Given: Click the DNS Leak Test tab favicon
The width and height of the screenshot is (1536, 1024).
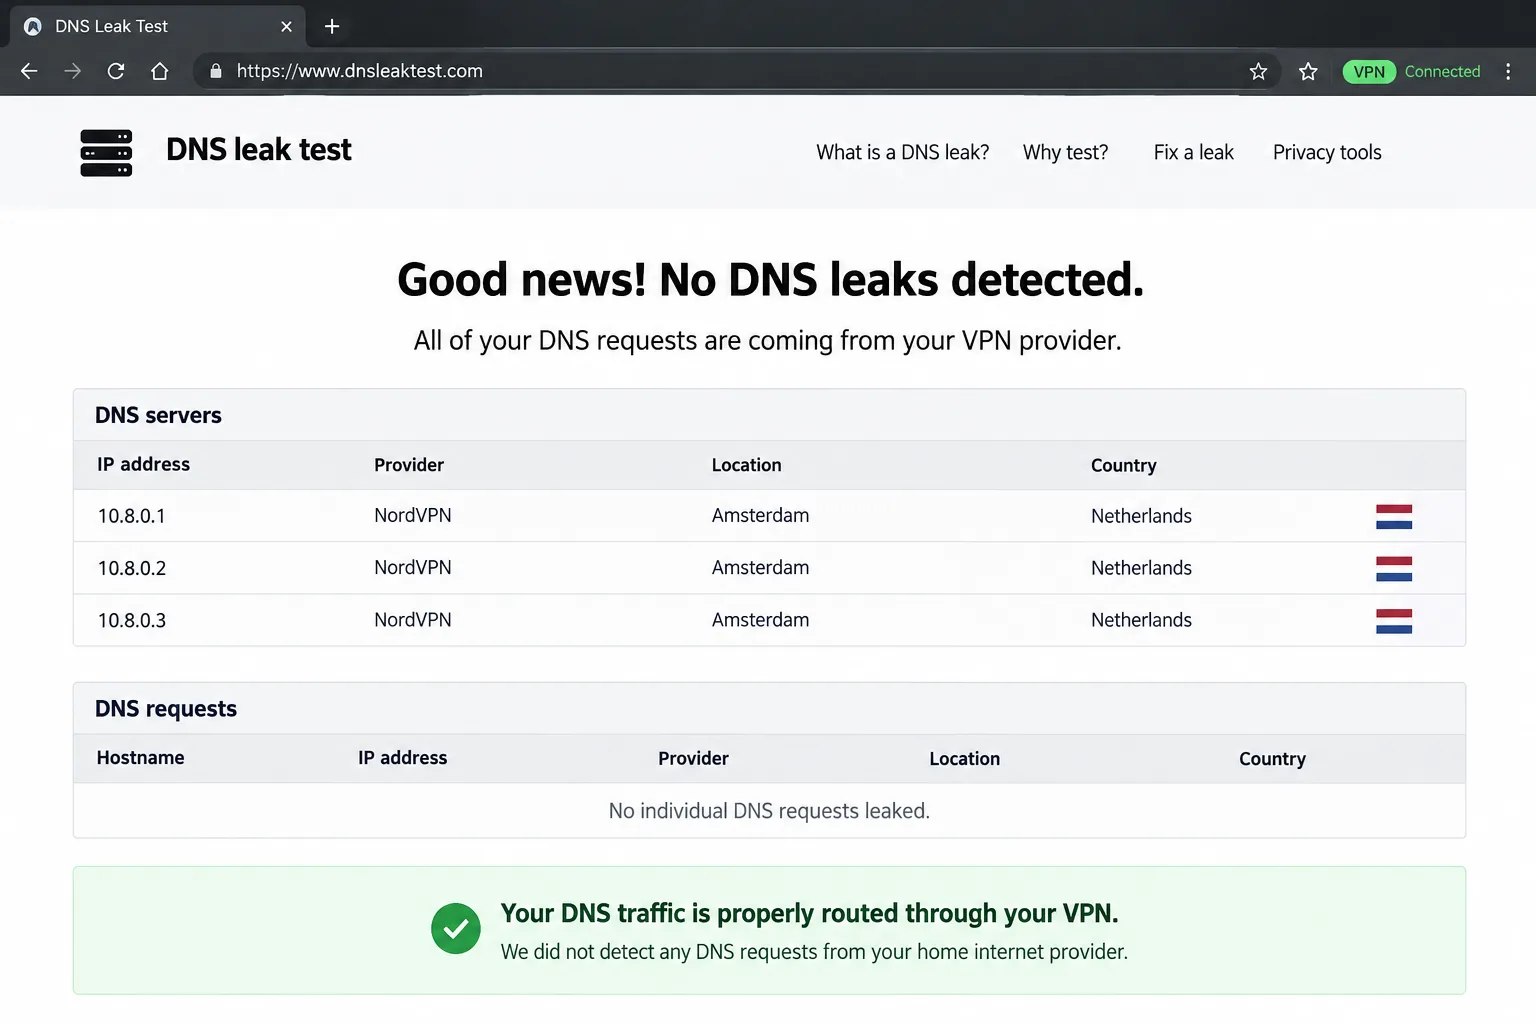Looking at the screenshot, I should (x=33, y=26).
